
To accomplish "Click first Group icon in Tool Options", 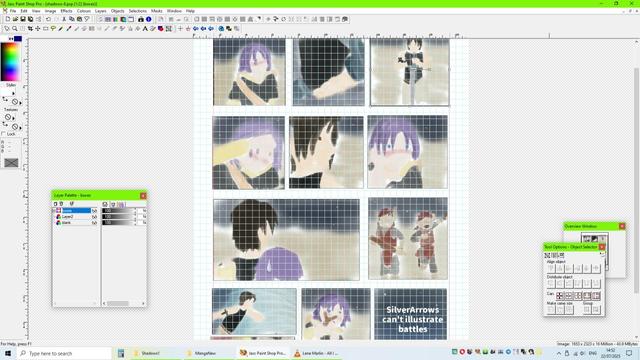I will pos(587,310).
